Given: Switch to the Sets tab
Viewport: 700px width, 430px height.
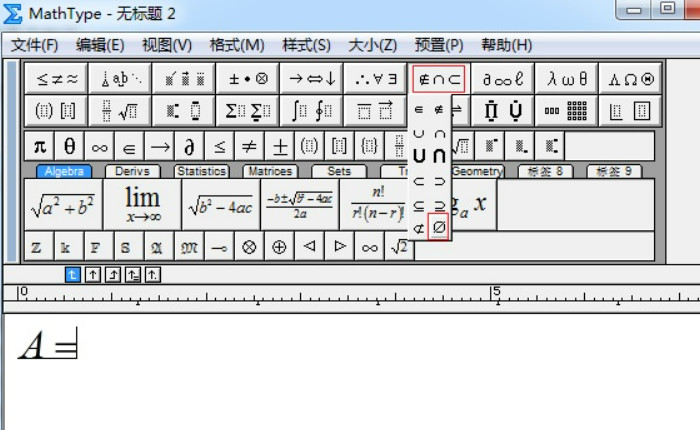Looking at the screenshot, I should click(339, 171).
